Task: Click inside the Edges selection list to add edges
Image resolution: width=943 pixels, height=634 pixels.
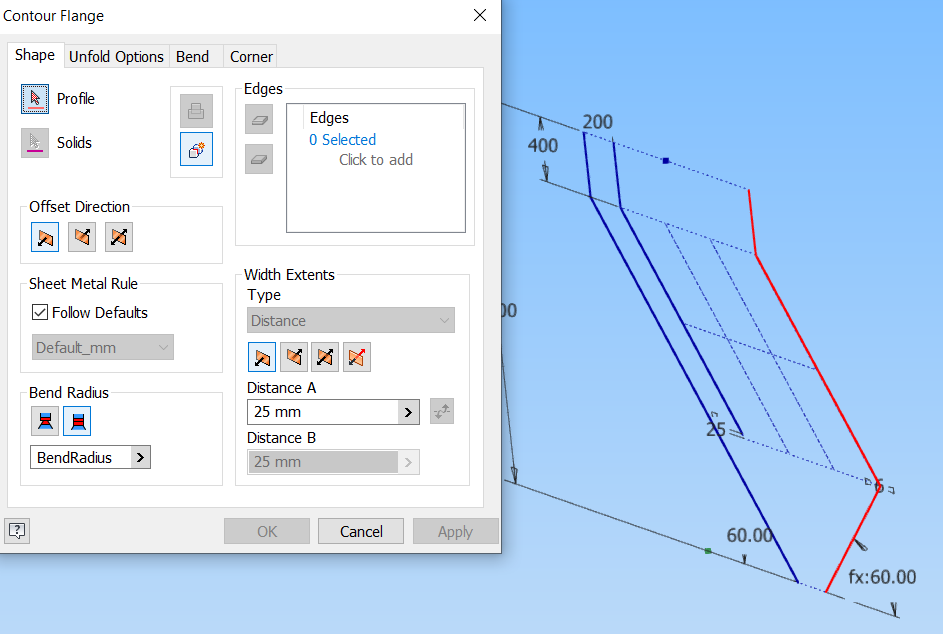Action: tap(375, 165)
